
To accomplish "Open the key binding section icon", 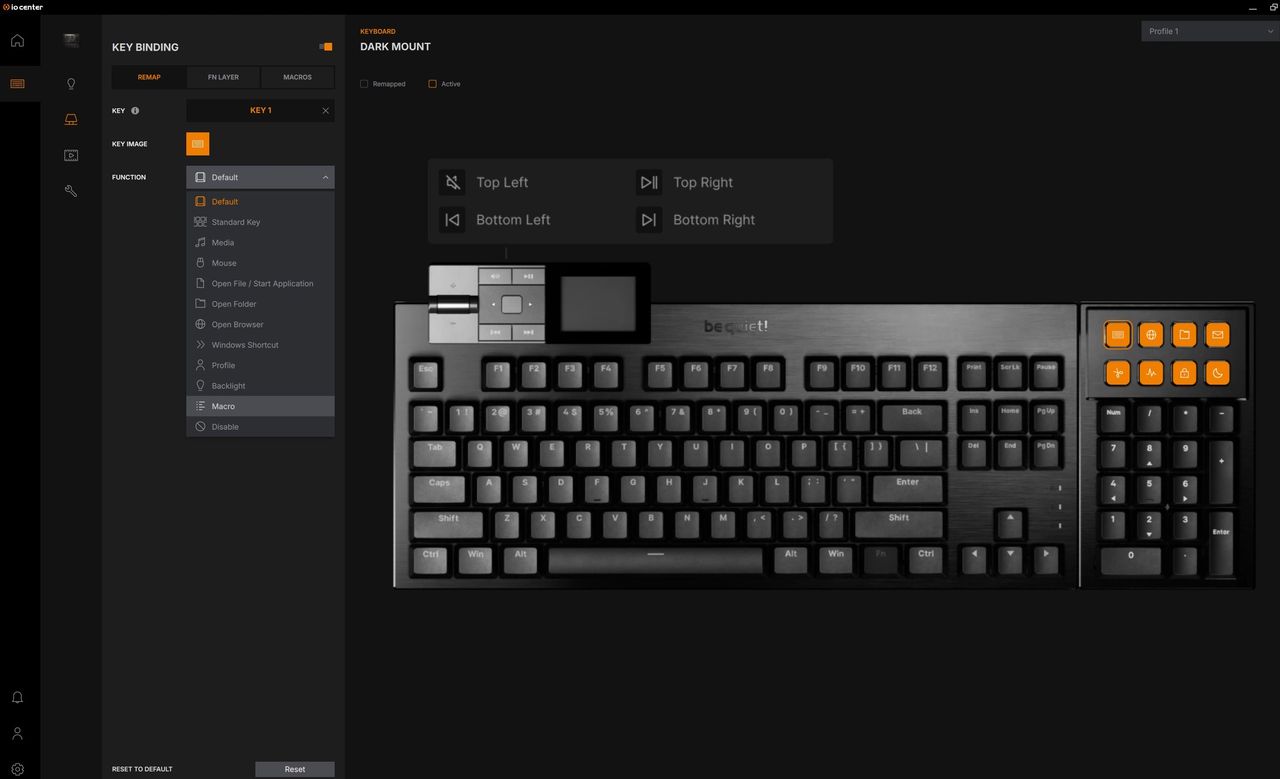I will click(71, 120).
